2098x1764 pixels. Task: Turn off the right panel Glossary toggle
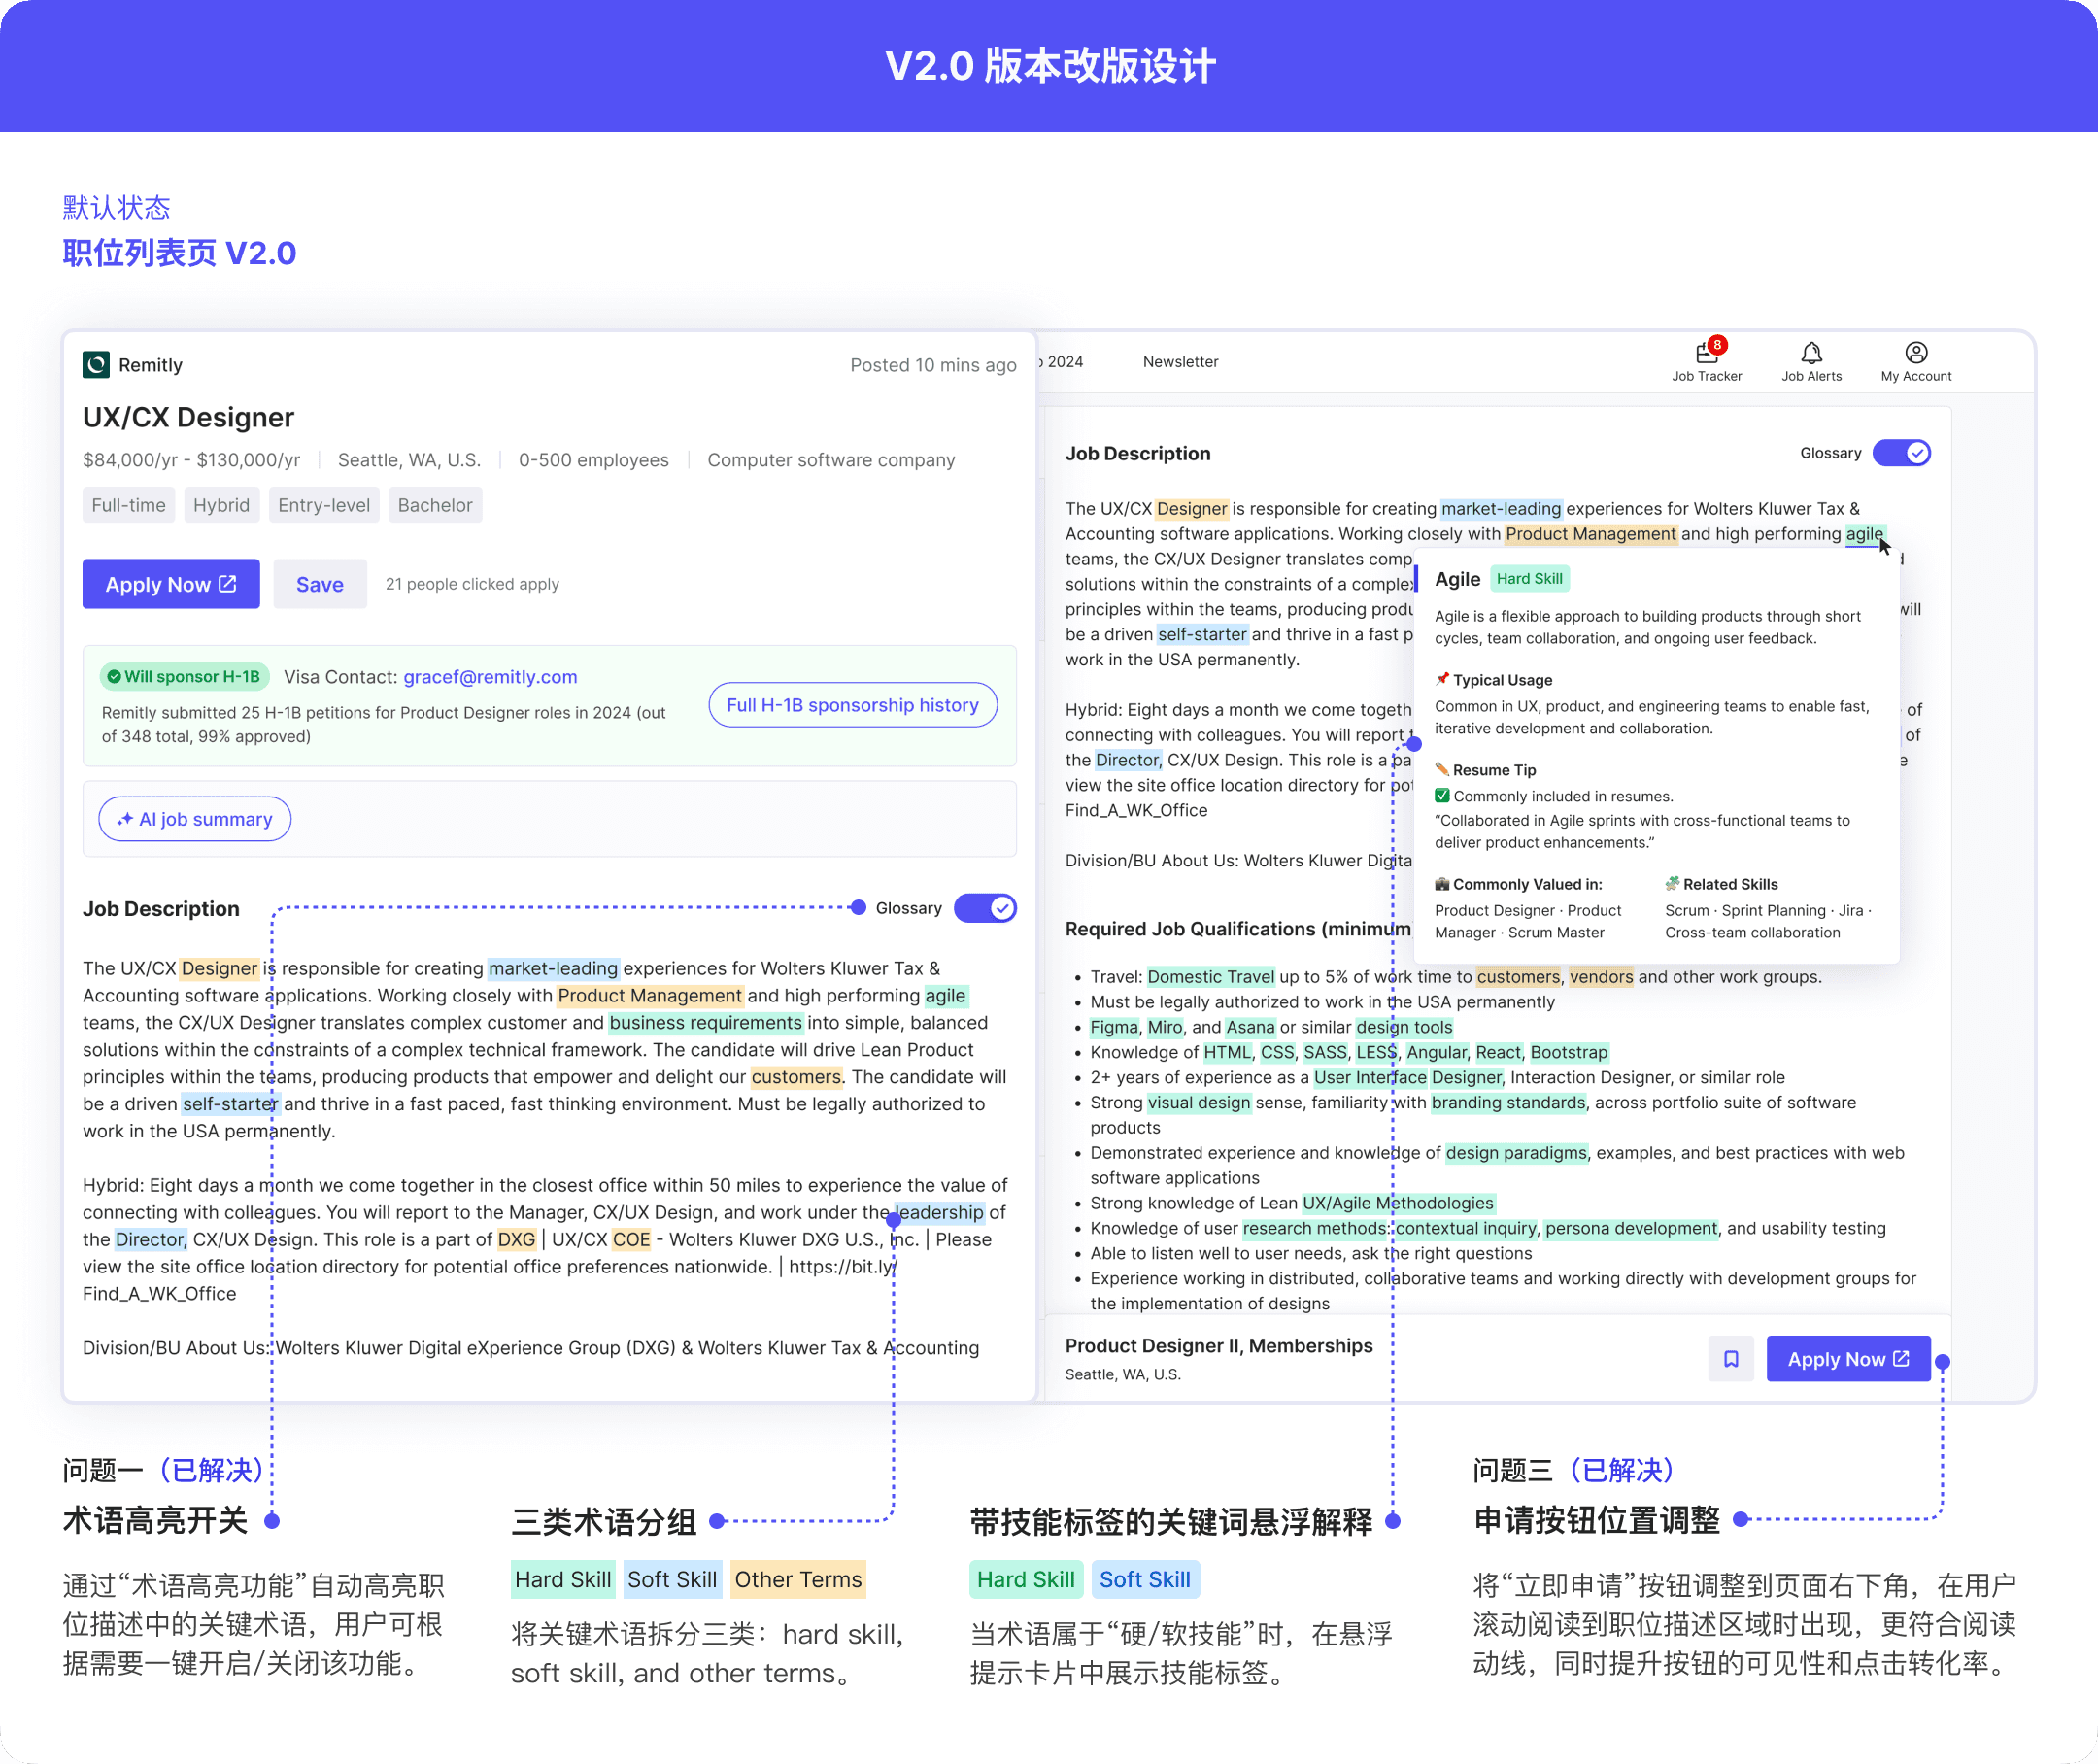(x=1901, y=453)
